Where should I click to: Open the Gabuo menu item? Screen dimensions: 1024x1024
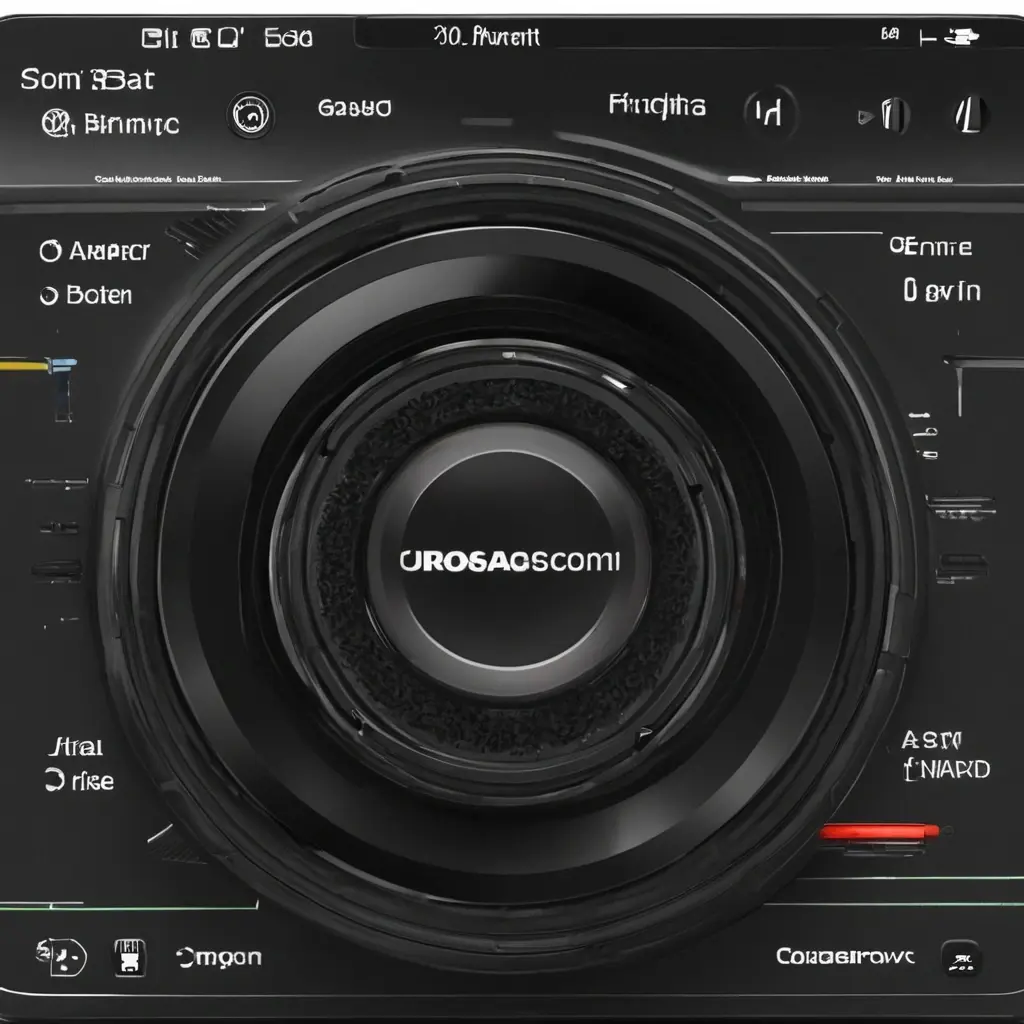(x=354, y=108)
